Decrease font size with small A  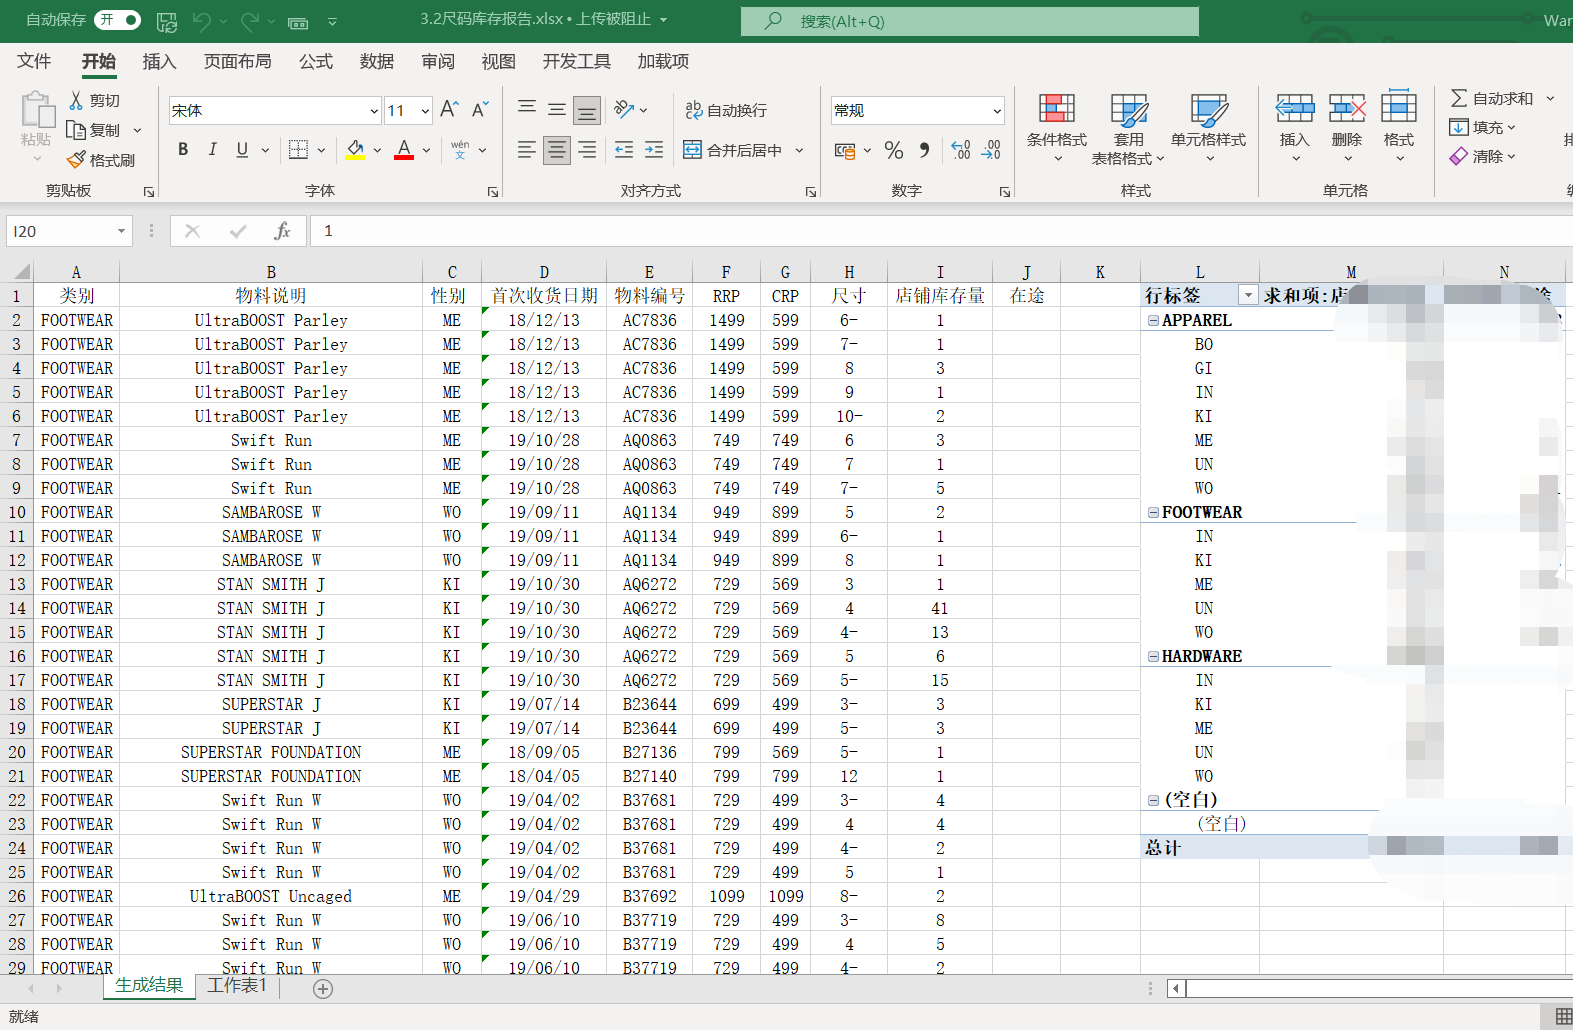pos(480,109)
